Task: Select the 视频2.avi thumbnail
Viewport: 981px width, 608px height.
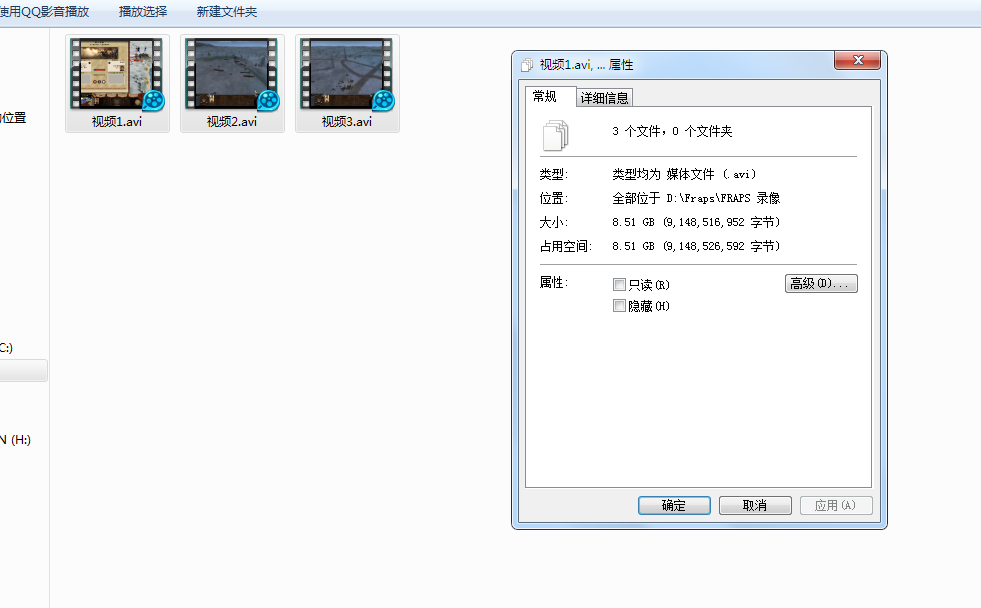Action: tap(232, 74)
